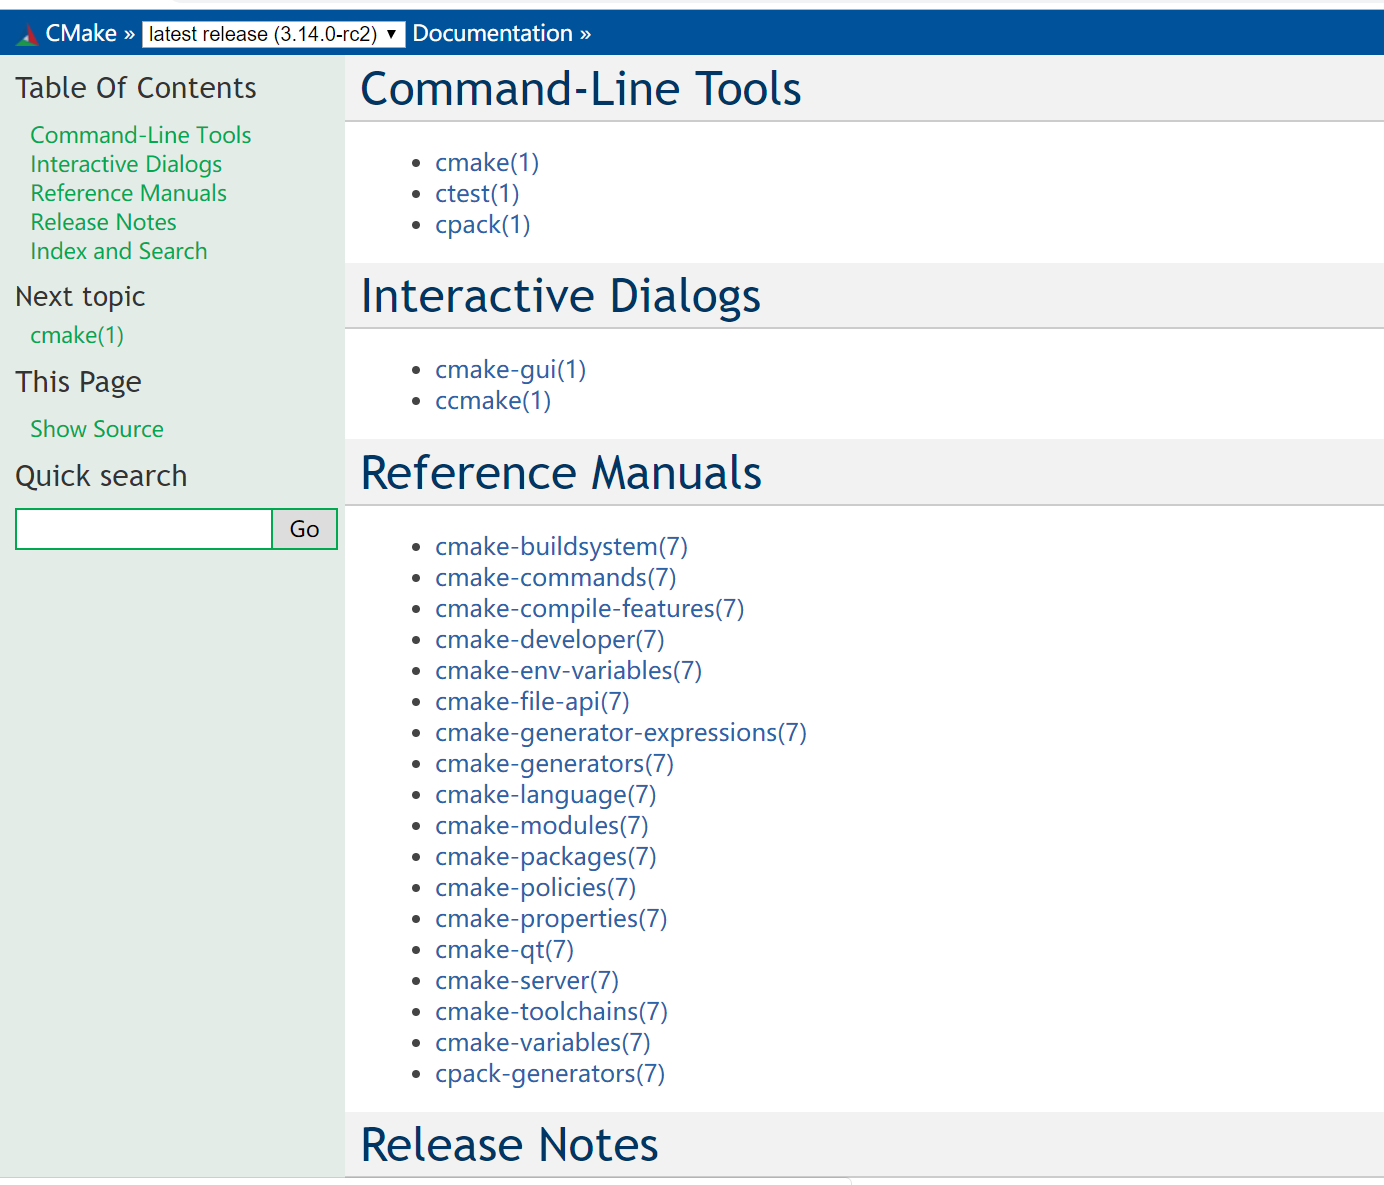Open the cmake-gui(1) manual page

click(511, 370)
